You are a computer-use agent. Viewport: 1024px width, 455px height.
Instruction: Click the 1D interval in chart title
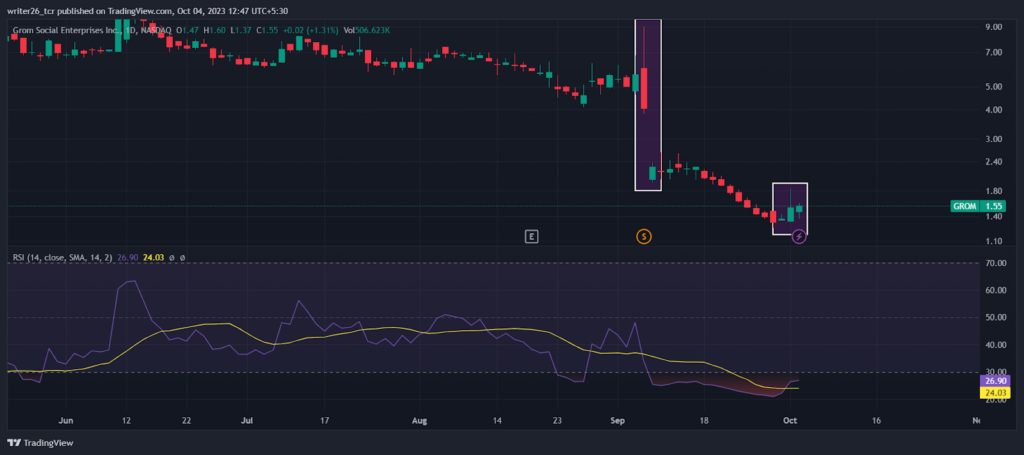click(131, 30)
